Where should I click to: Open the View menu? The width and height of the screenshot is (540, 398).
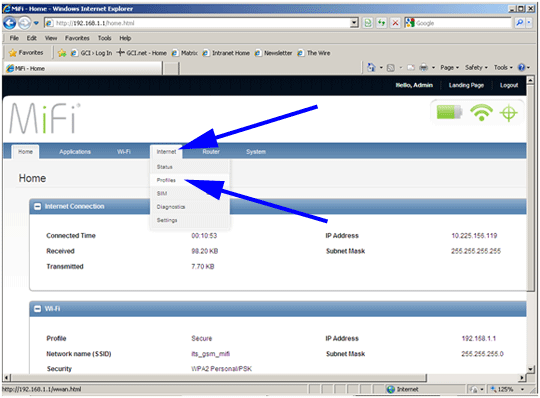pyautogui.click(x=51, y=38)
